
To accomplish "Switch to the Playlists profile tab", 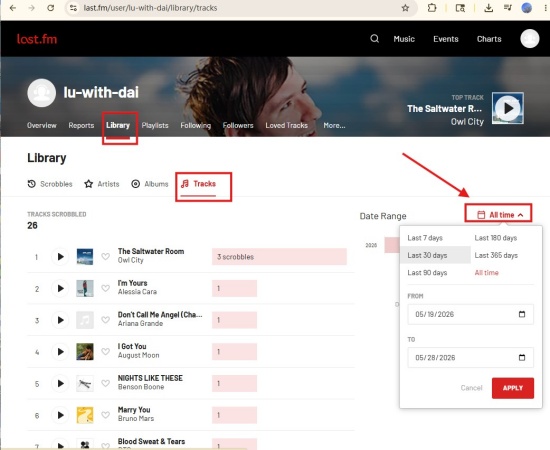I will click(x=155, y=125).
